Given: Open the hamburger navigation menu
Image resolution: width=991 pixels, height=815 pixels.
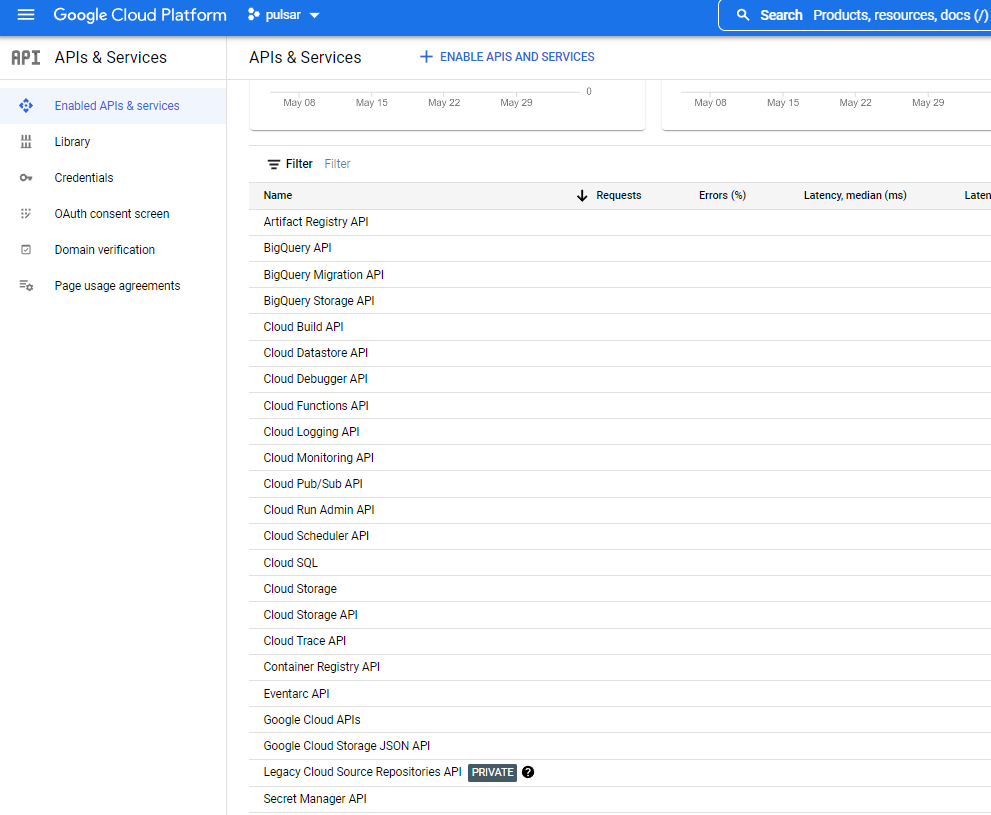Looking at the screenshot, I should (x=26, y=15).
